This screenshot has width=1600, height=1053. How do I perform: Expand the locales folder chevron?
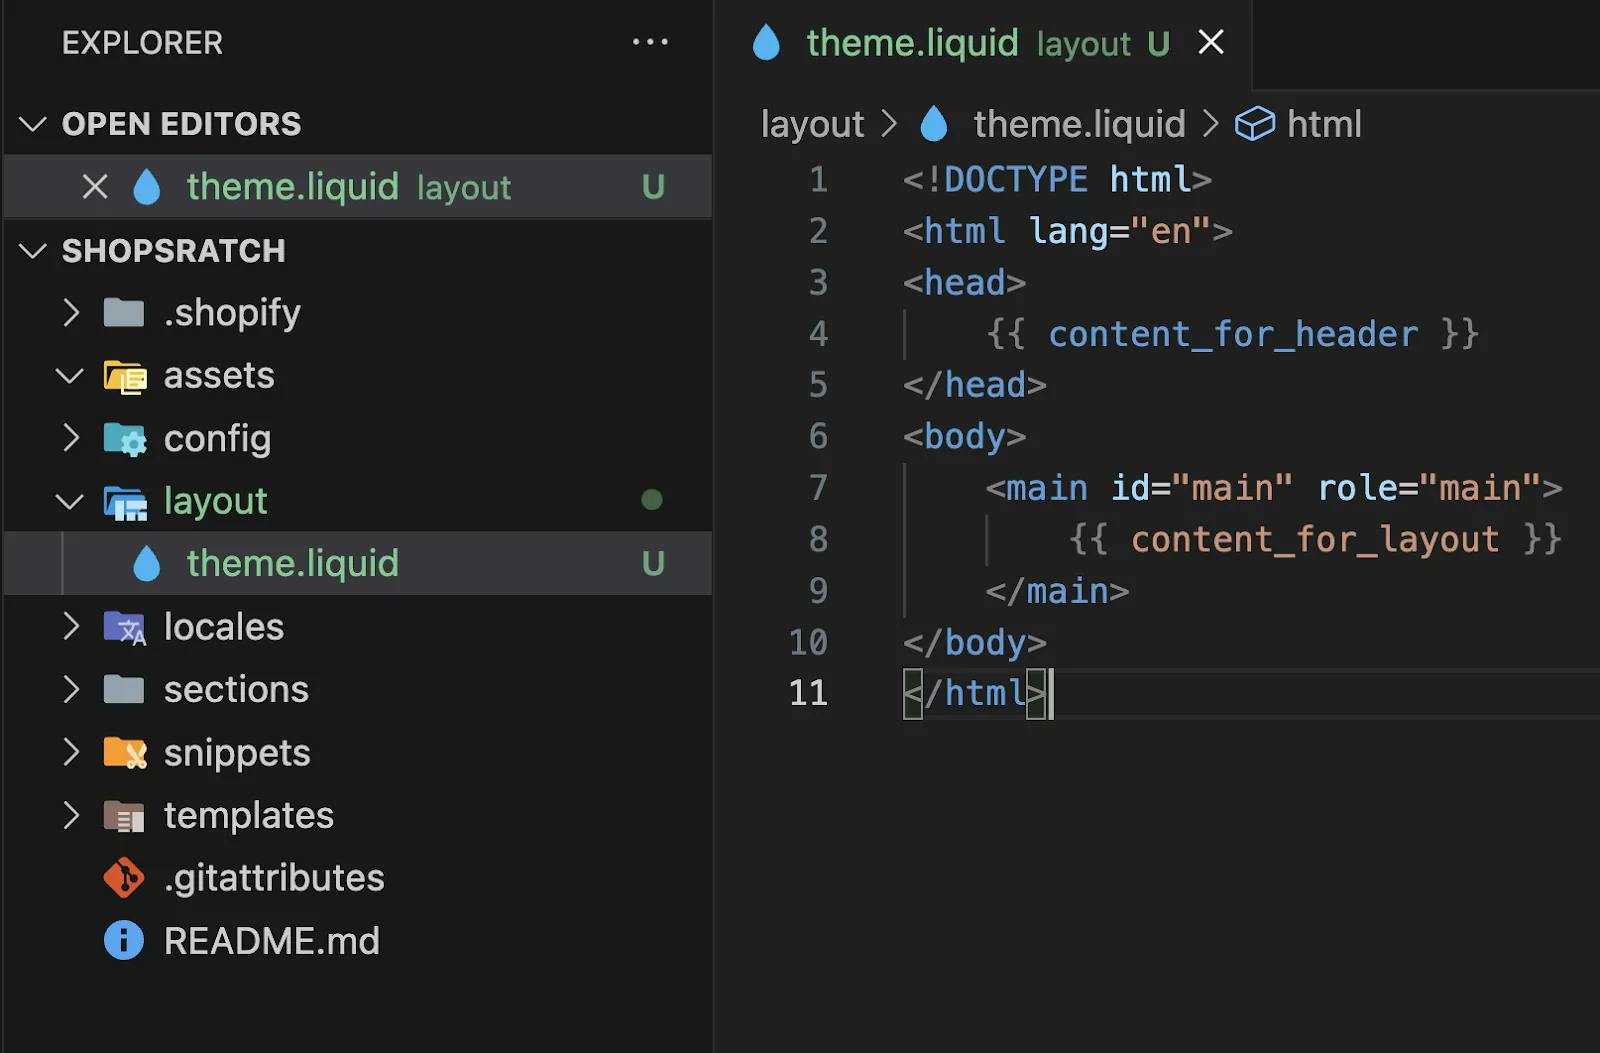tap(70, 627)
